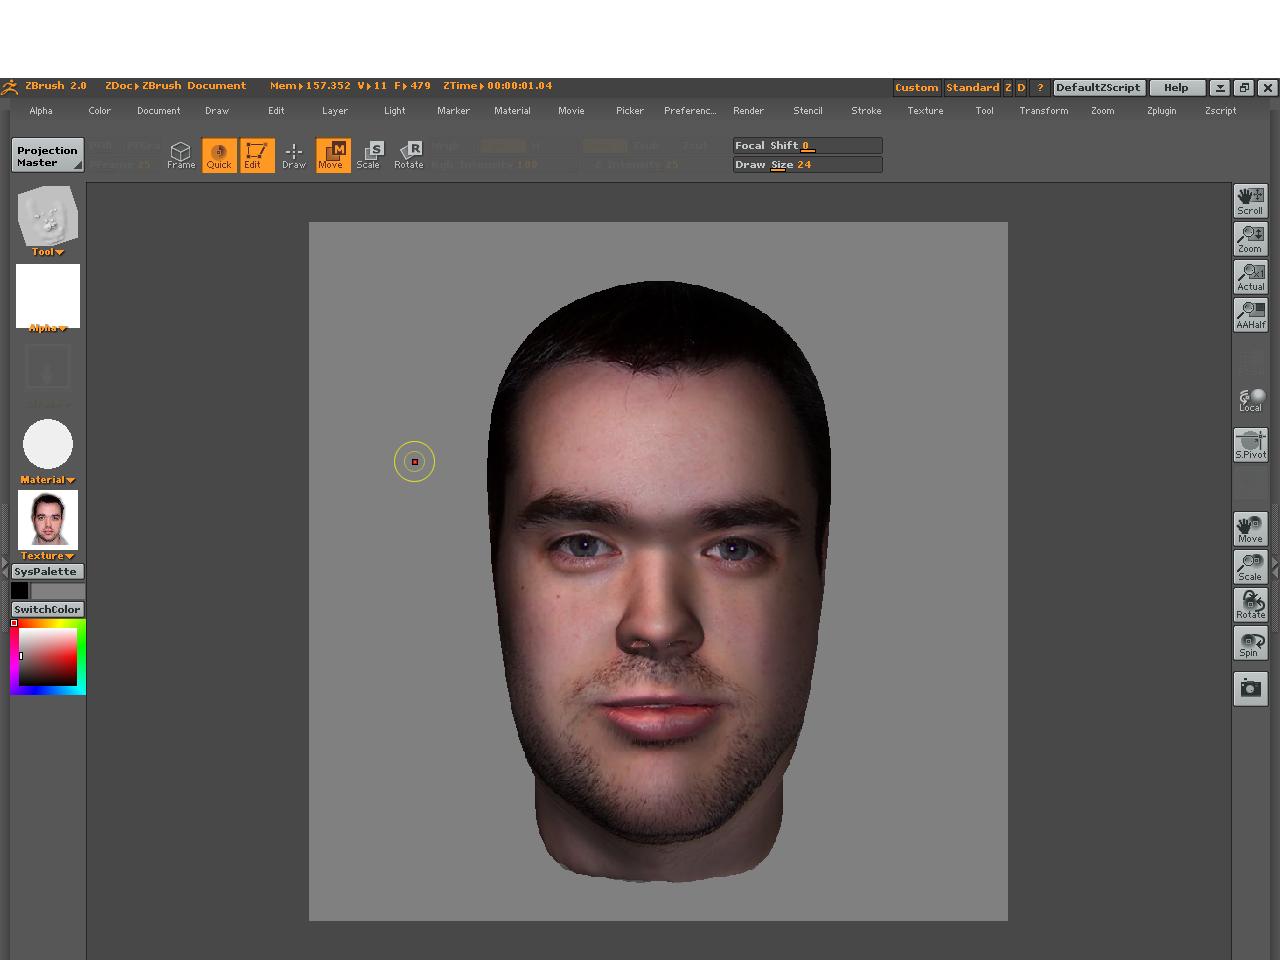This screenshot has height=960, width=1280.
Task: Adjust the Draw Size slider
Action: [807, 164]
